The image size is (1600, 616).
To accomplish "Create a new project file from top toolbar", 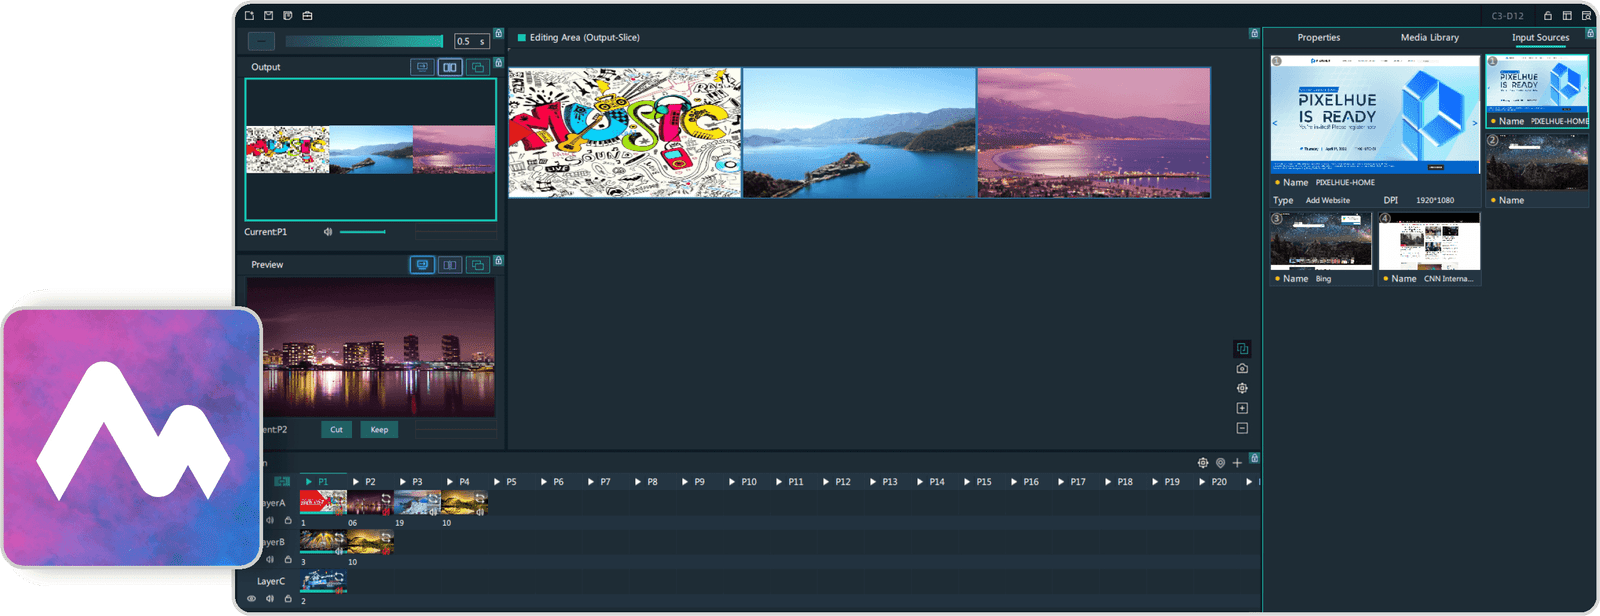I will [x=250, y=15].
